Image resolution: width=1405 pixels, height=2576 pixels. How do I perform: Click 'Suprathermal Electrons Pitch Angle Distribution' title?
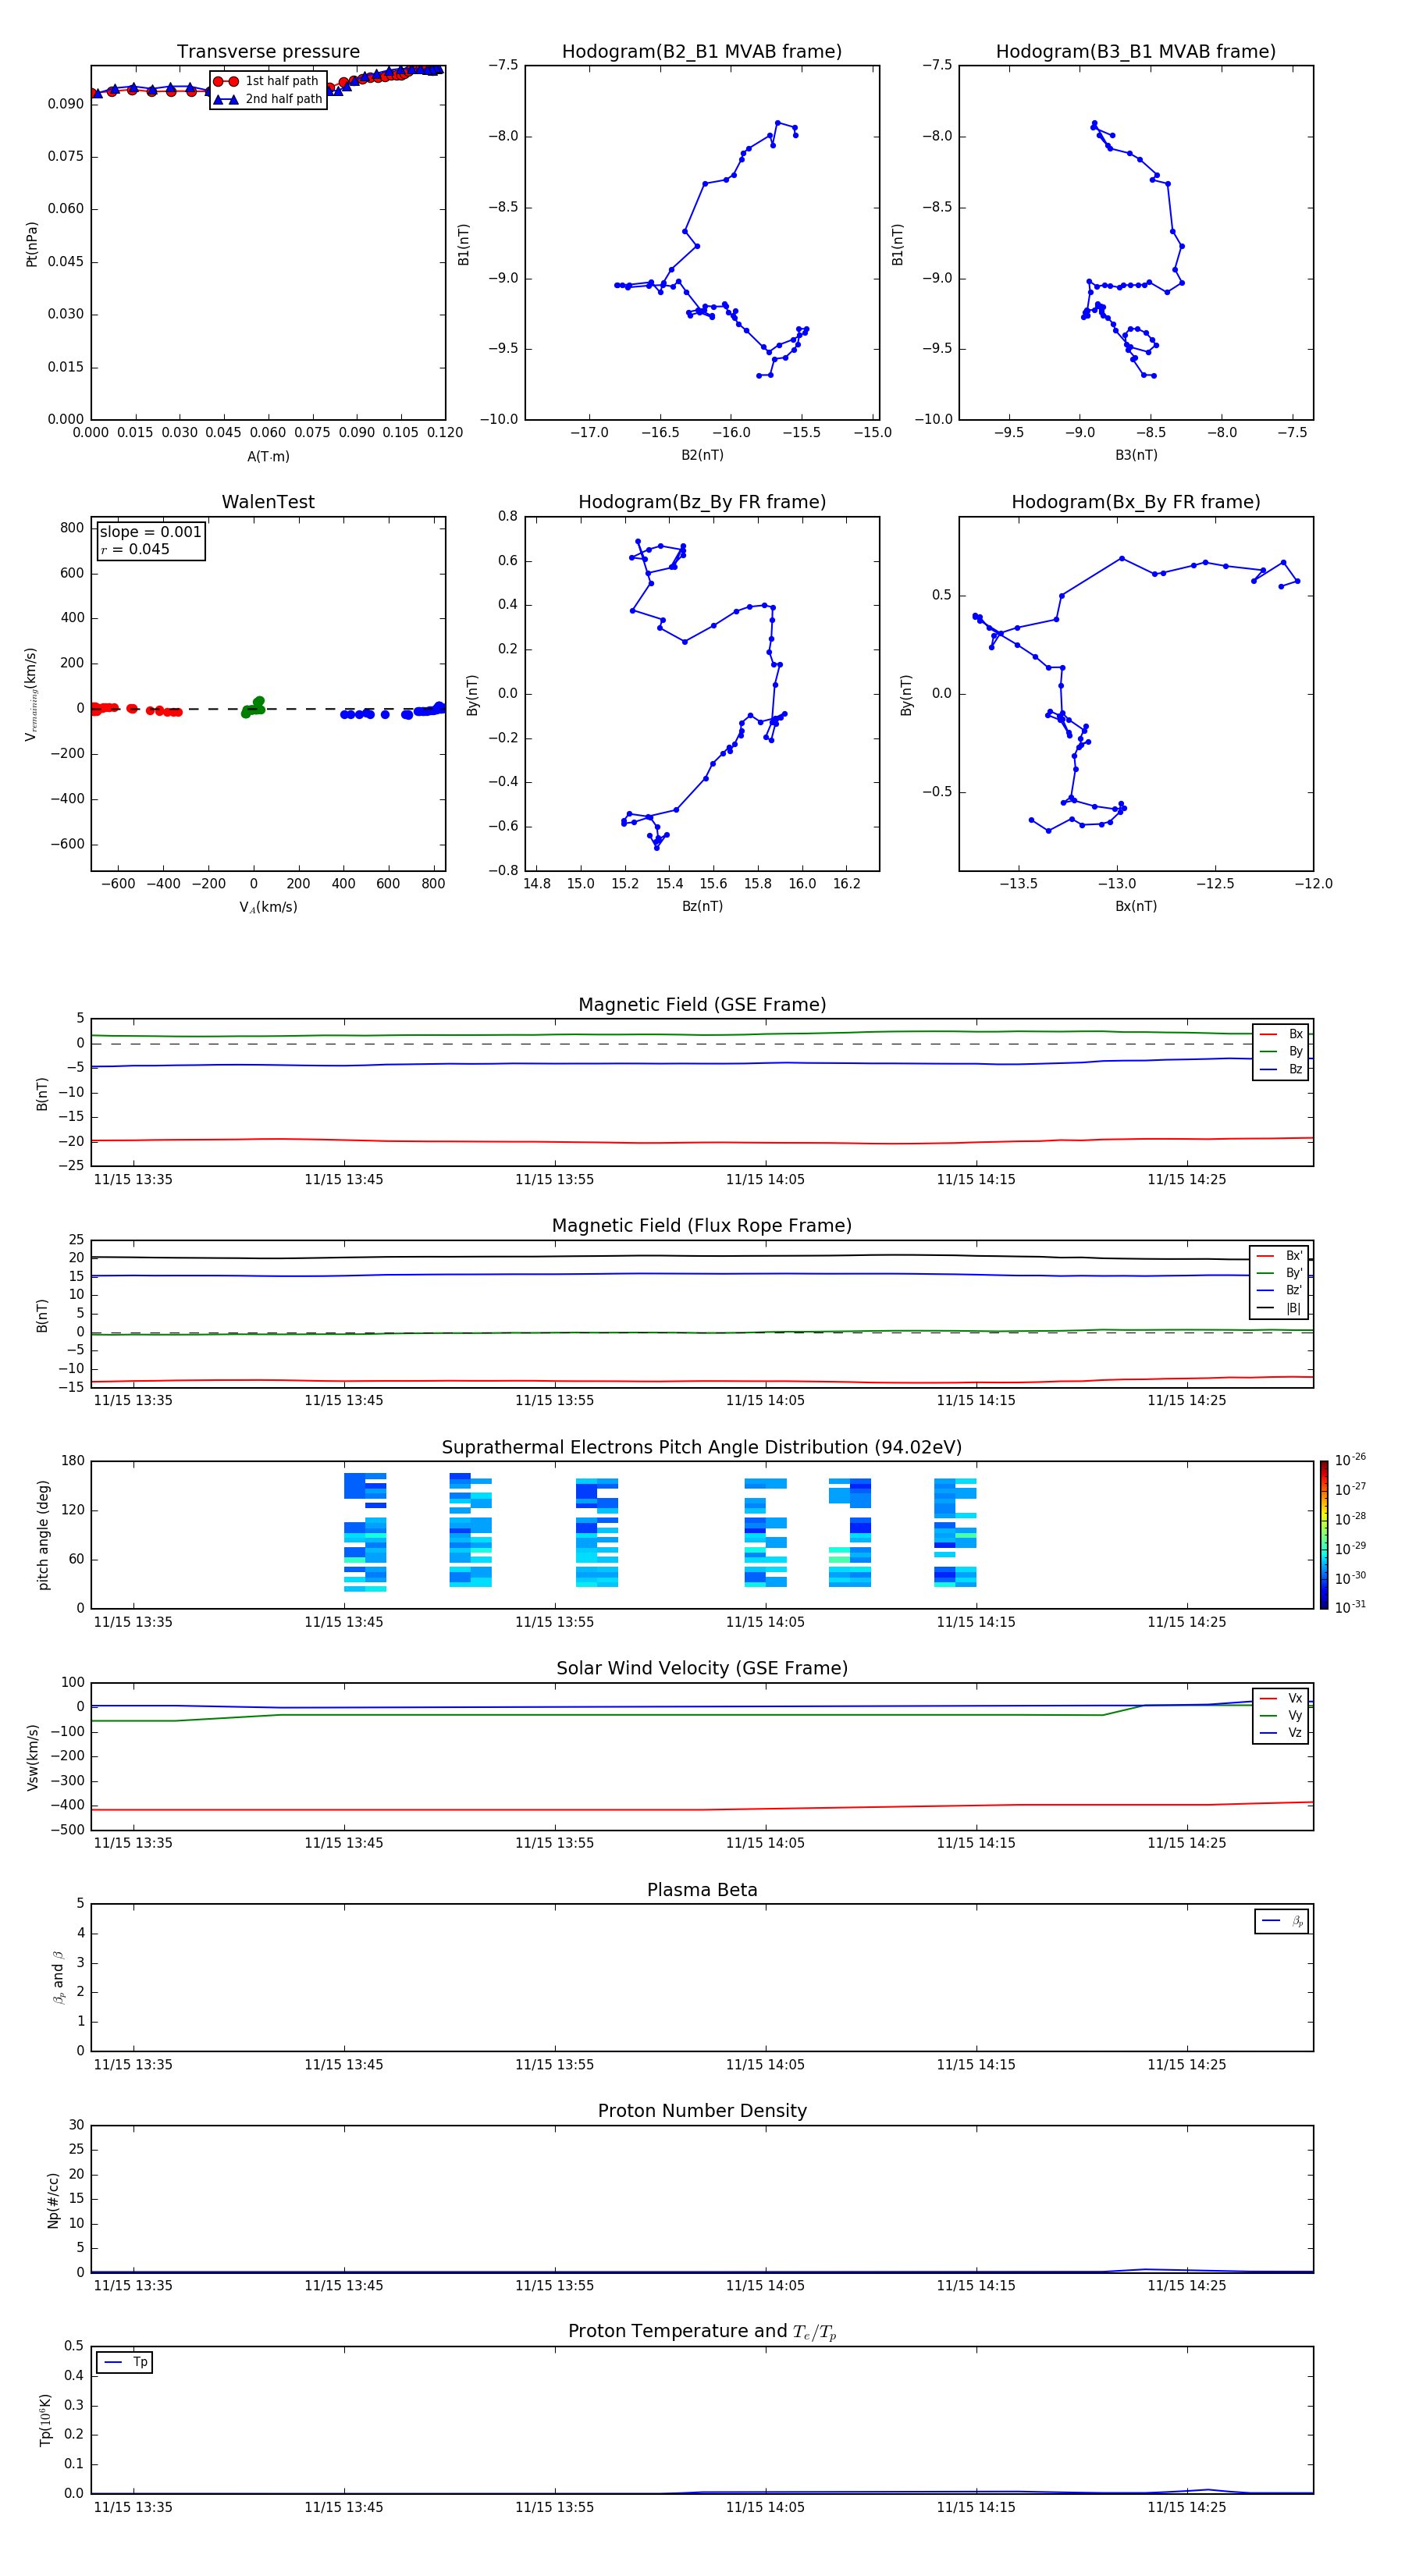(702, 1448)
